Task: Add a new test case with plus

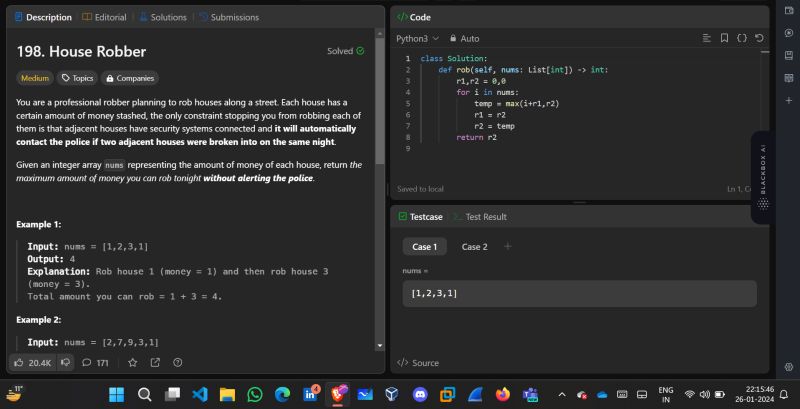Action: point(507,247)
